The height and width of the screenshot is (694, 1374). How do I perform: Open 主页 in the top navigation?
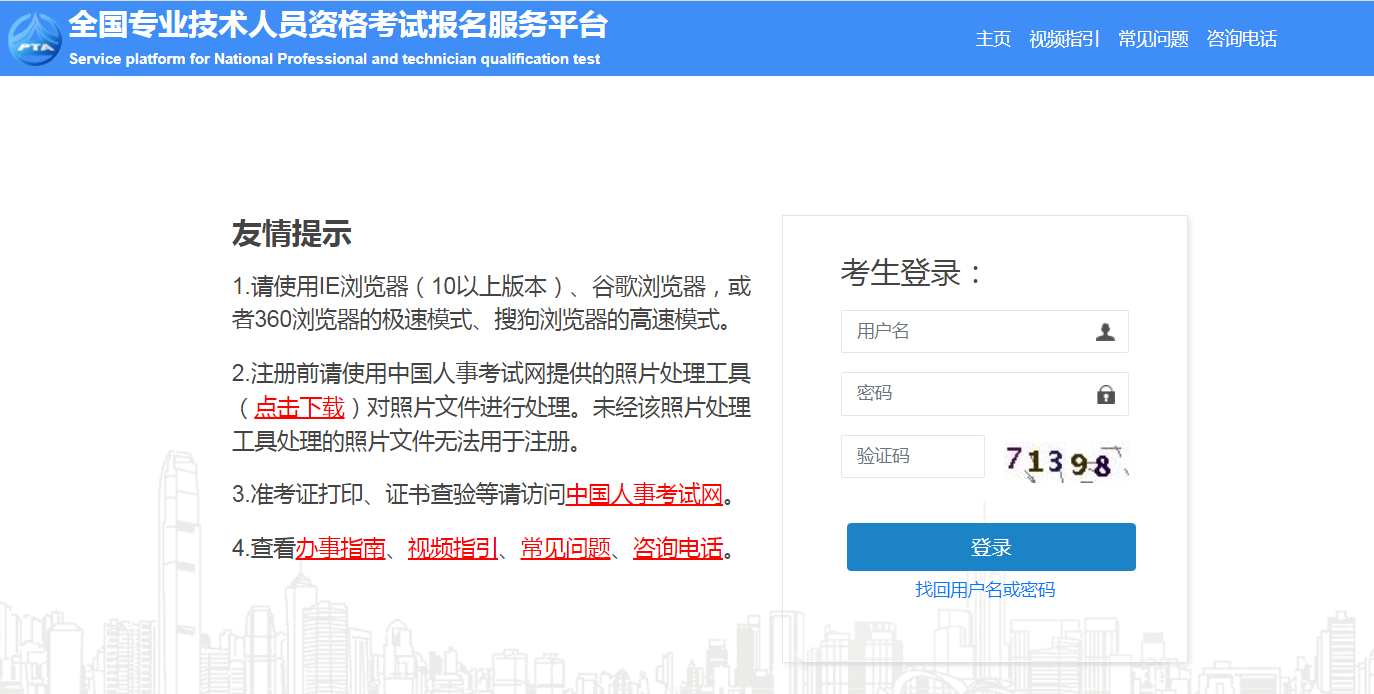coord(993,39)
